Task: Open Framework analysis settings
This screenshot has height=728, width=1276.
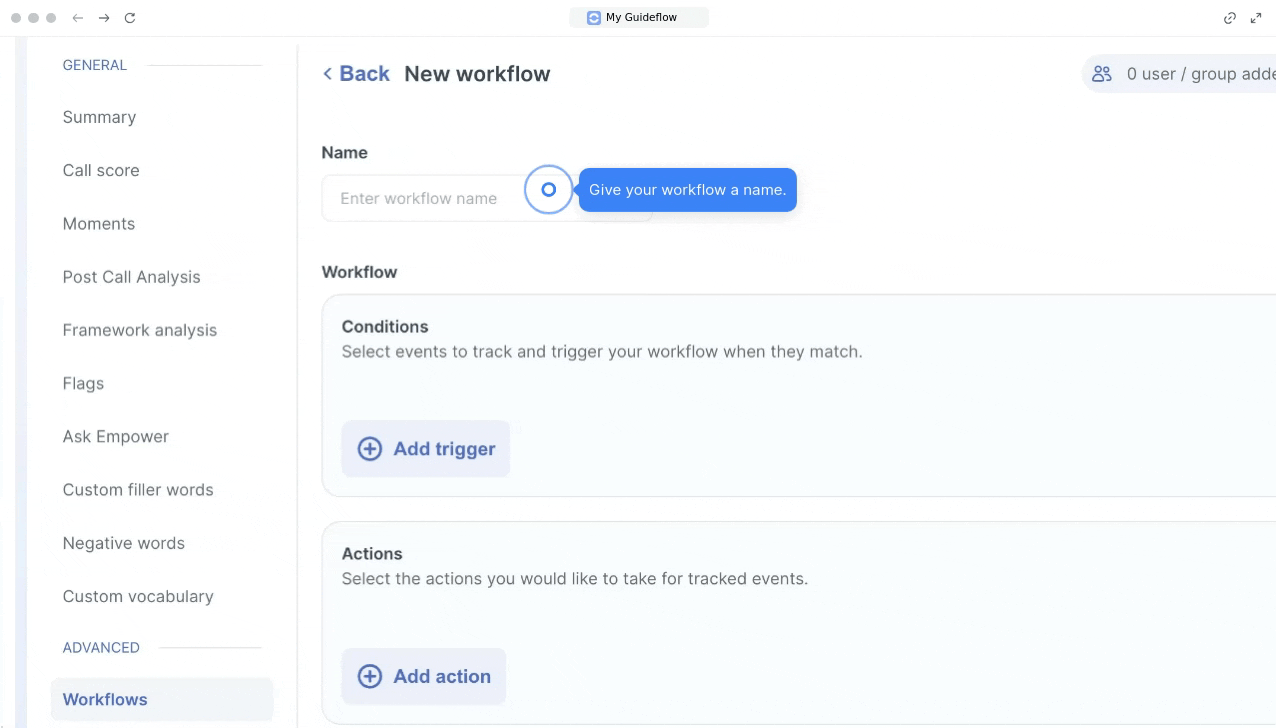Action: tap(140, 330)
